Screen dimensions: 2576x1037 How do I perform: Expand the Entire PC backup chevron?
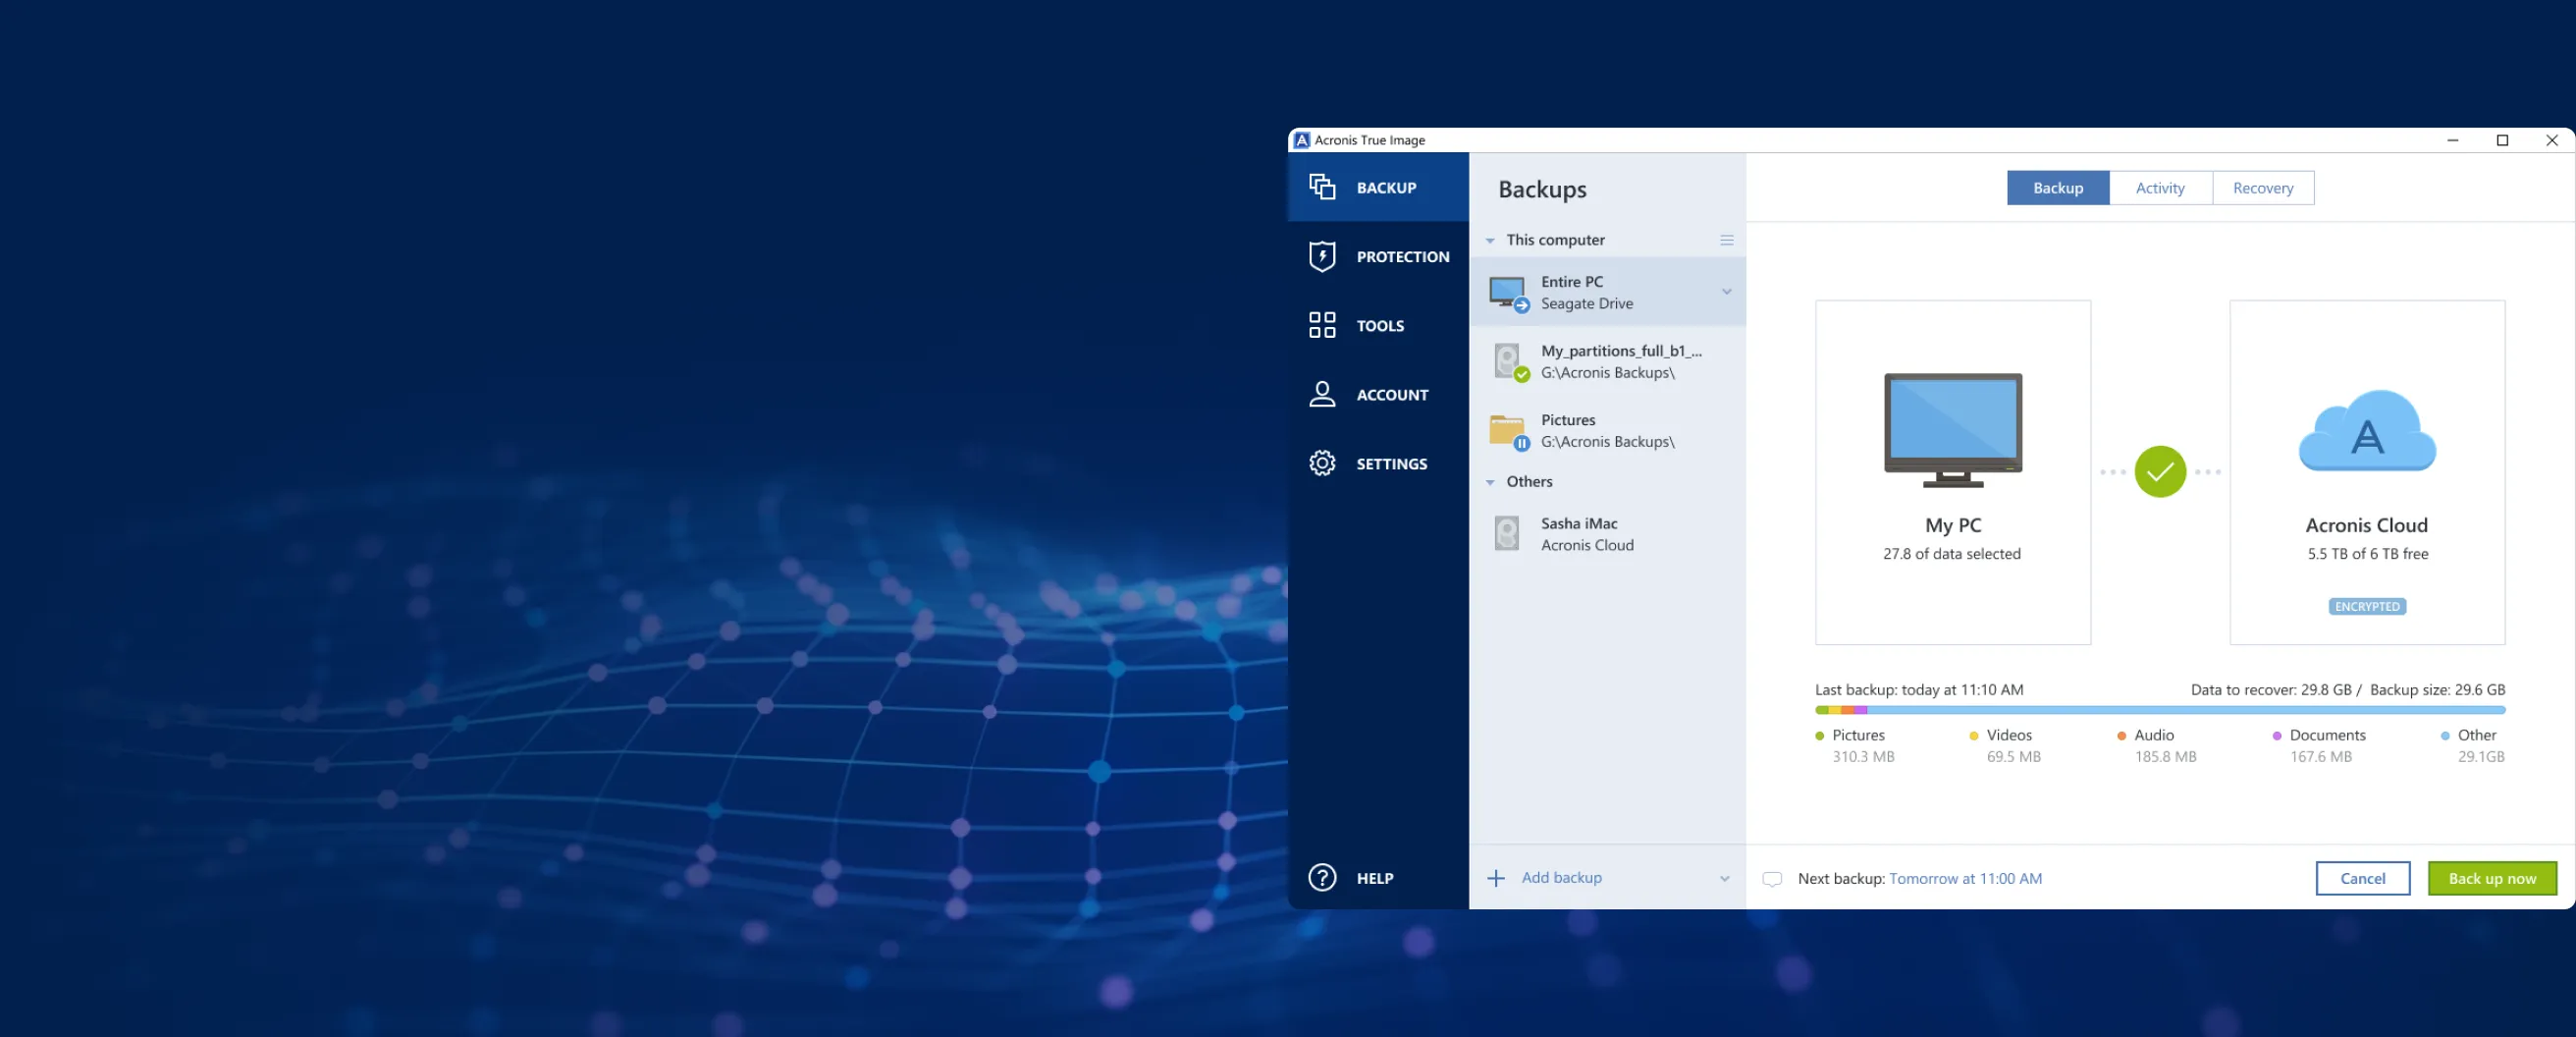click(x=1726, y=292)
